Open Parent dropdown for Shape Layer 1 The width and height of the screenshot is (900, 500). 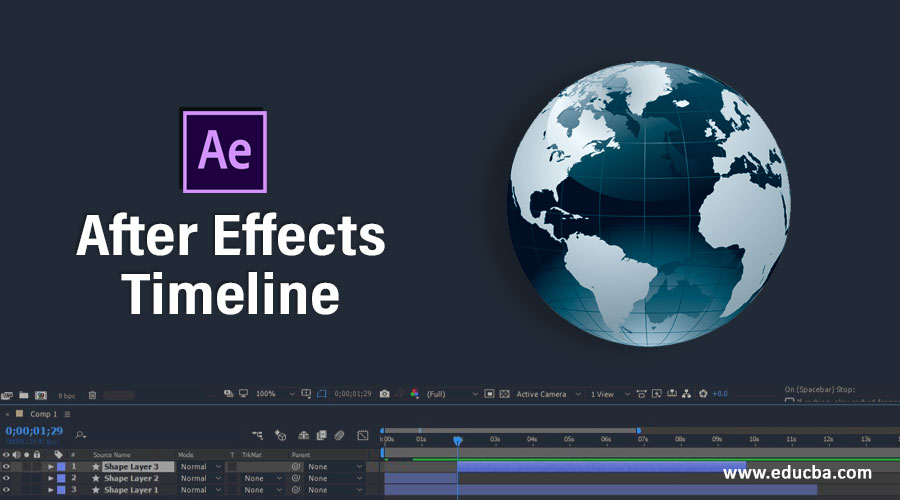(335, 490)
